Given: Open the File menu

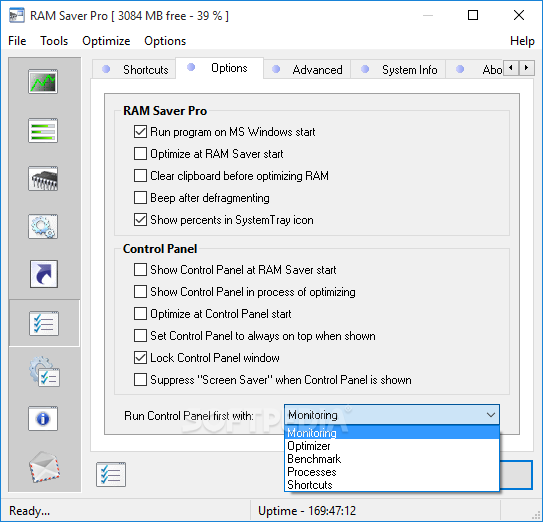Looking at the screenshot, I should (17, 41).
